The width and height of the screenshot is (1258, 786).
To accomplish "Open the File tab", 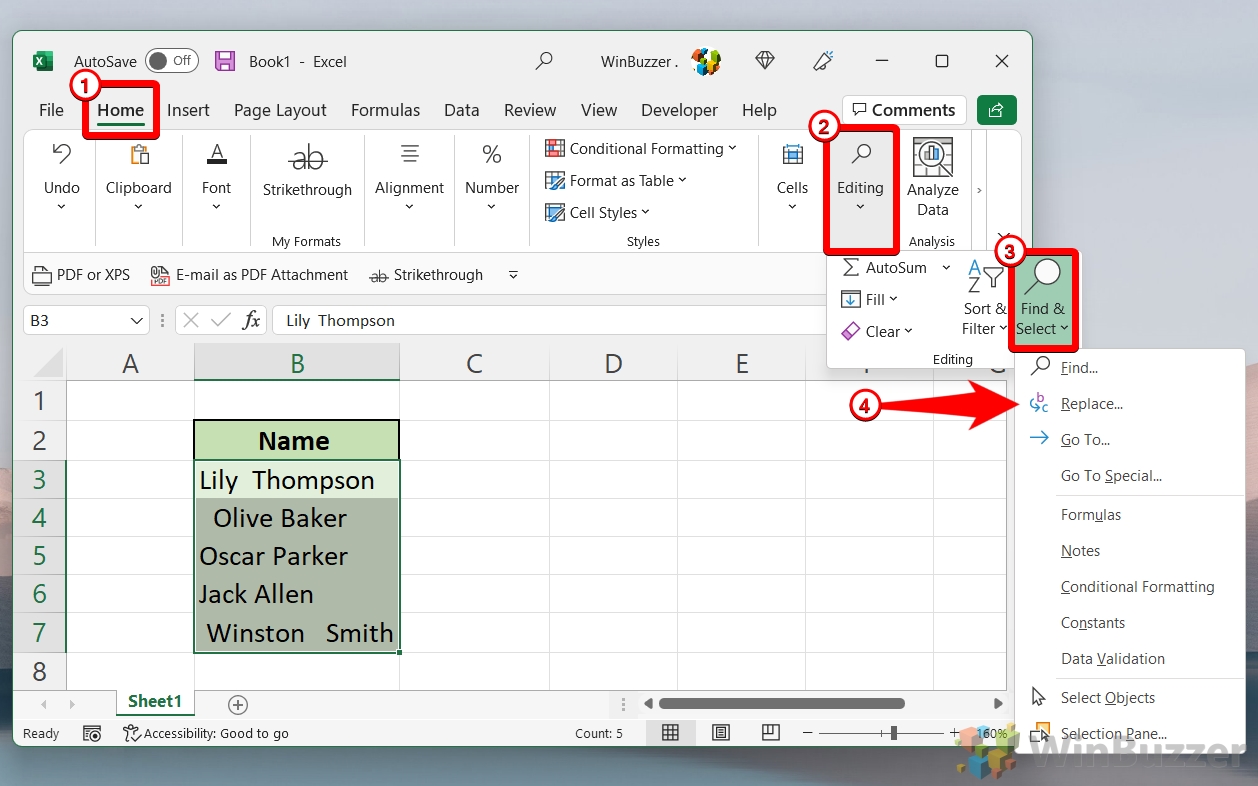I will (51, 110).
